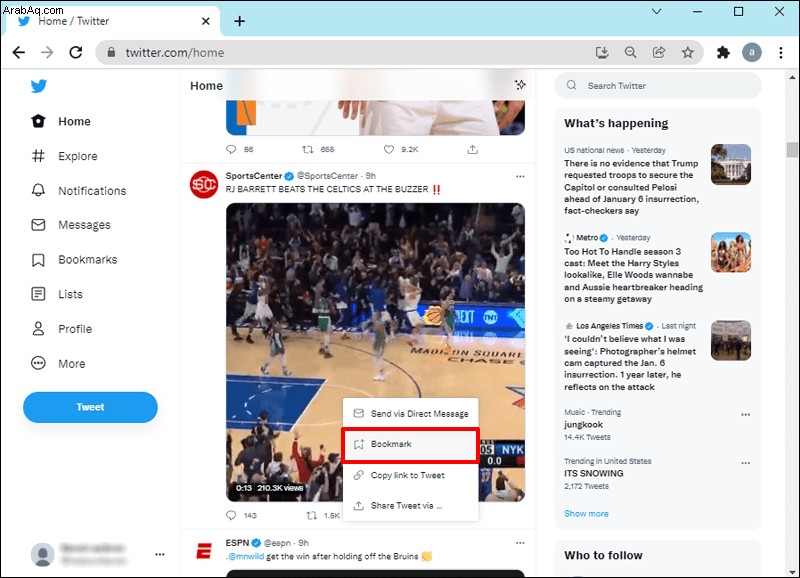Click ESPN profile avatar
The height and width of the screenshot is (578, 800).
point(204,551)
